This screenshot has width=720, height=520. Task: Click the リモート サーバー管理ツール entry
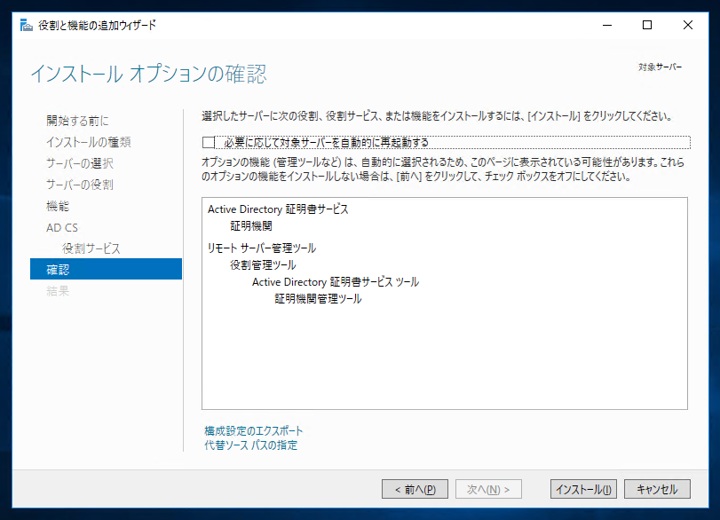[262, 248]
